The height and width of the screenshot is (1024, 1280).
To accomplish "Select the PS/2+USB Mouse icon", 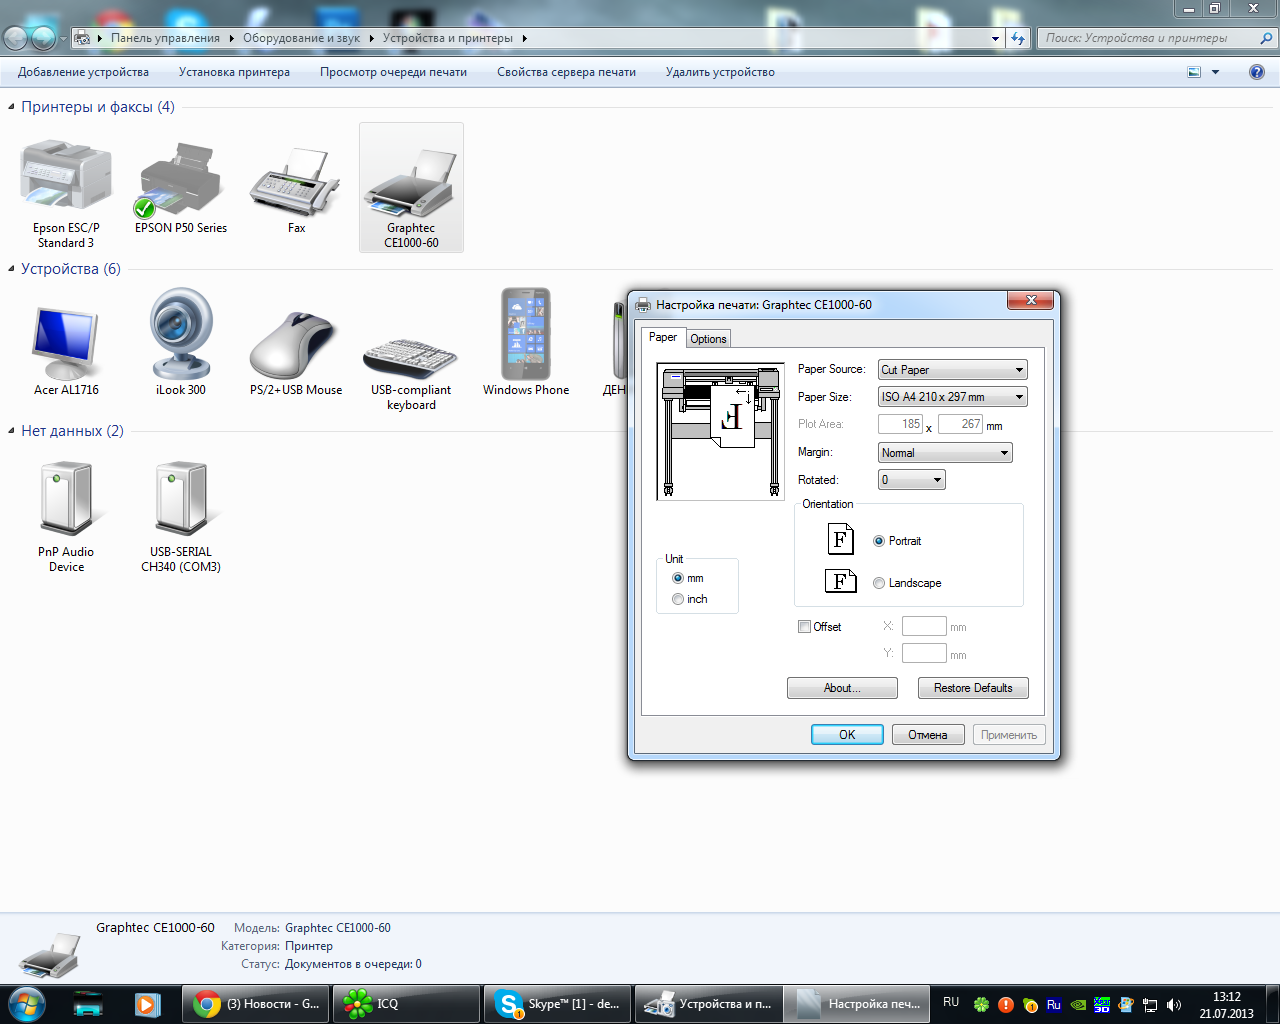I will (x=296, y=345).
